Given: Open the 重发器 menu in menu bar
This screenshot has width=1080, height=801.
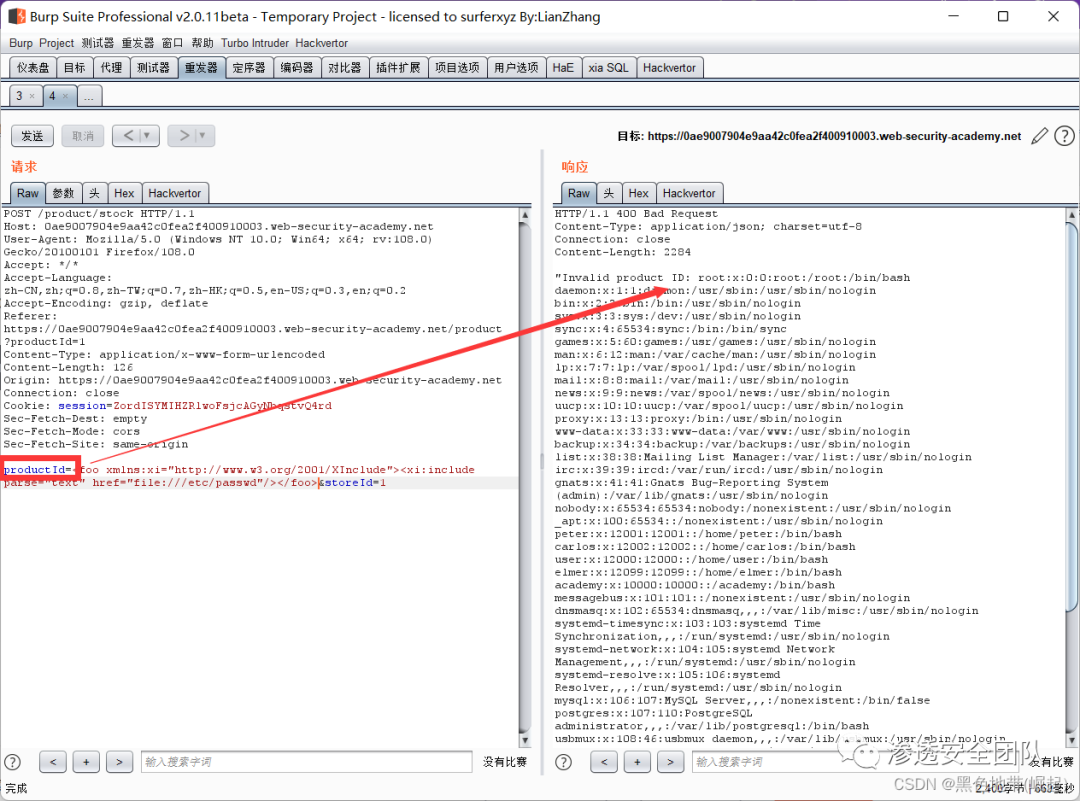Looking at the screenshot, I should pos(138,43).
